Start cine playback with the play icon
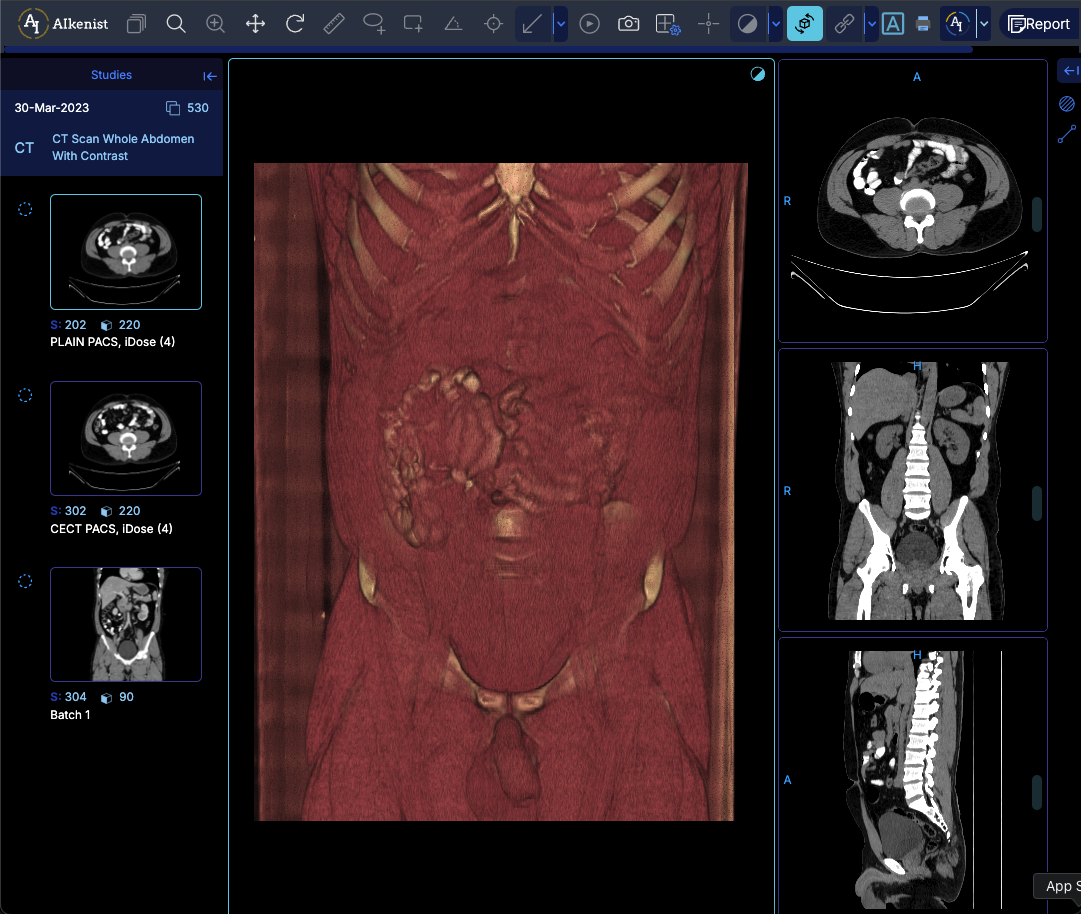 coord(589,23)
